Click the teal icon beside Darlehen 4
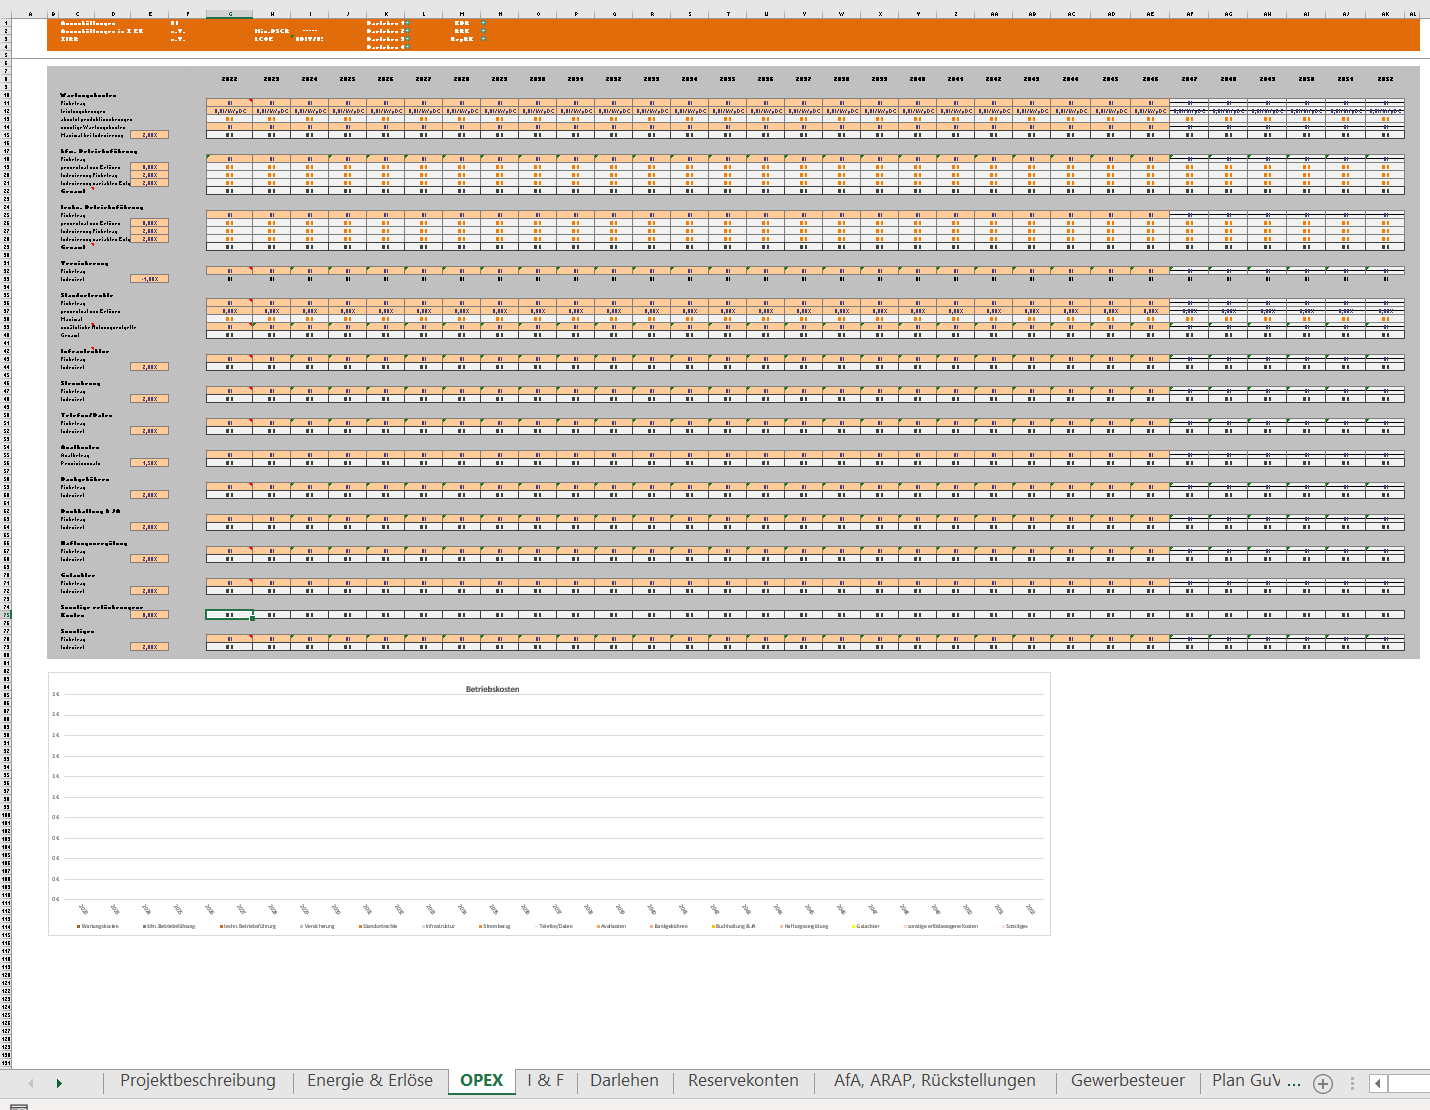Image resolution: width=1430 pixels, height=1110 pixels. 406,47
